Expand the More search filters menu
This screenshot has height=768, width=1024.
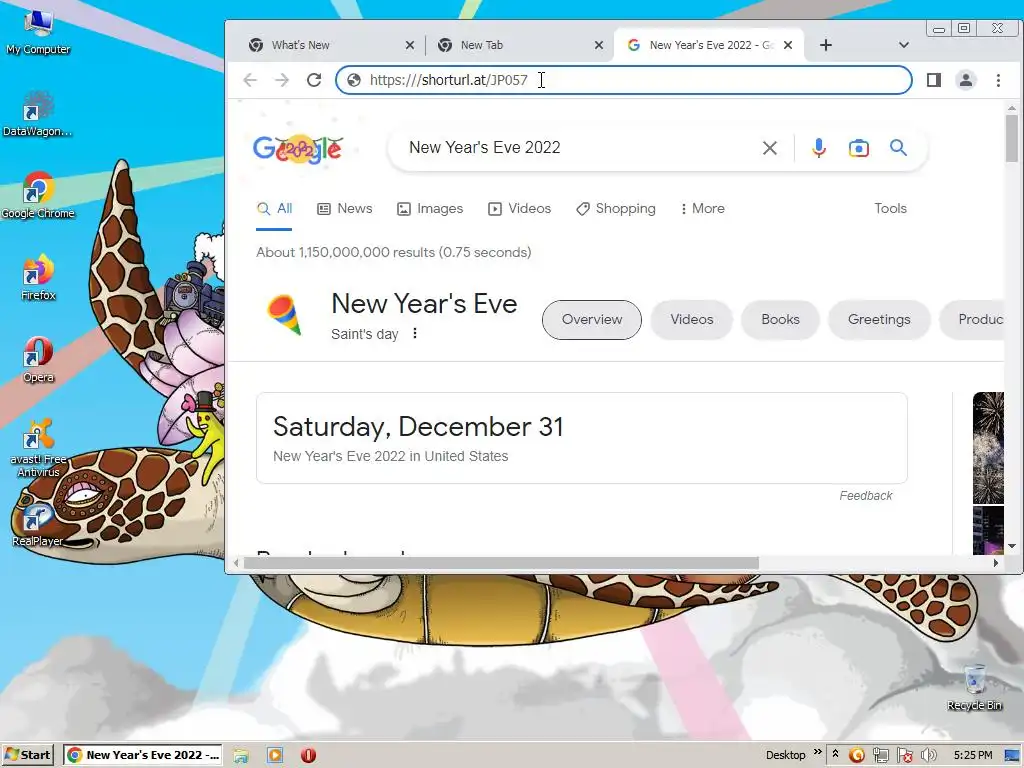pos(702,208)
